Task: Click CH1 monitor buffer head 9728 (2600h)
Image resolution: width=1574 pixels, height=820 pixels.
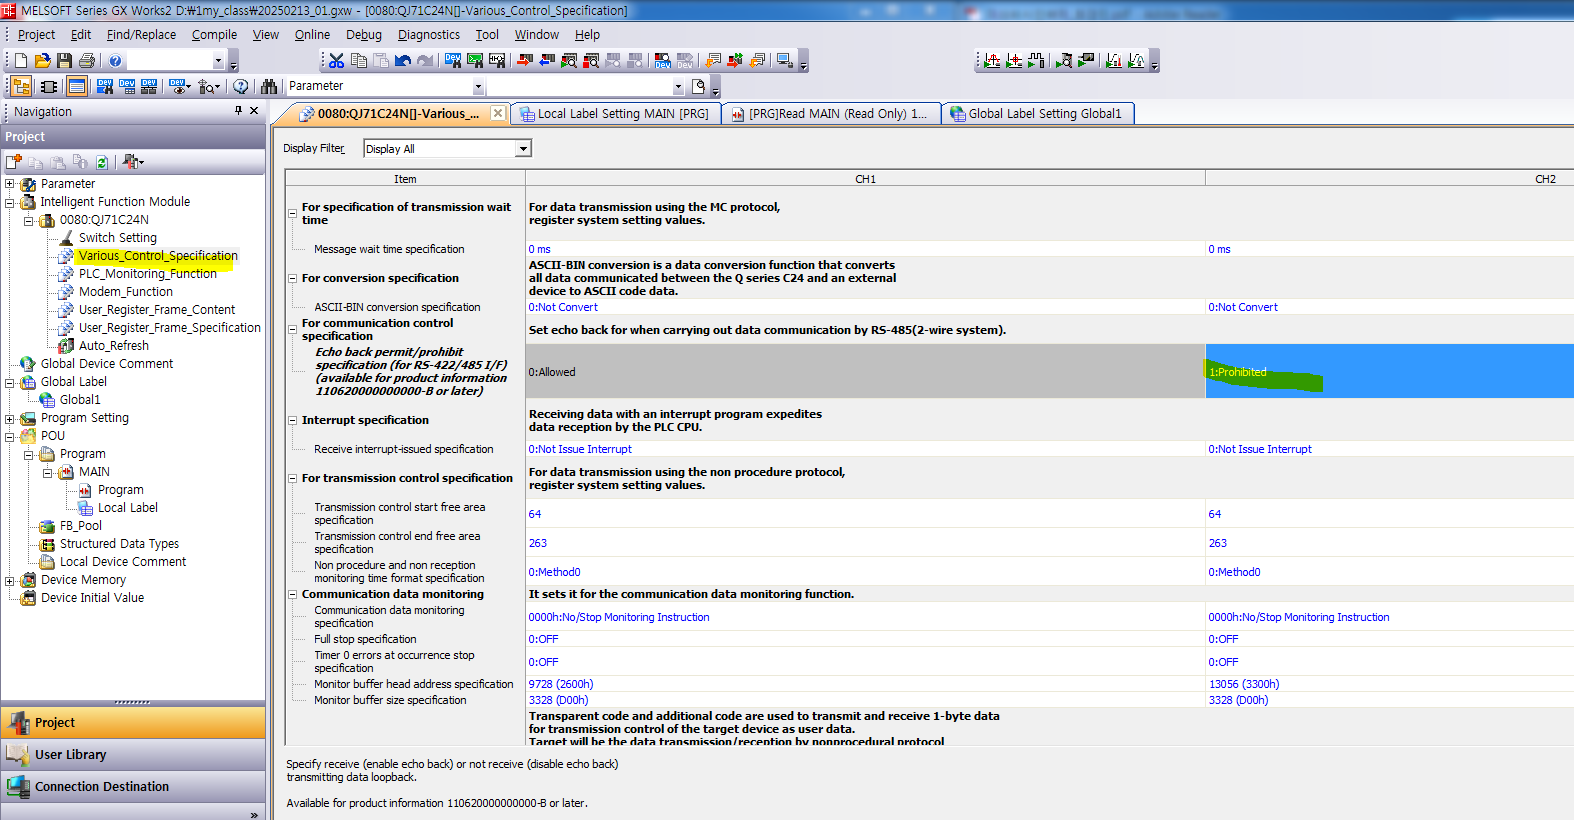Action: (865, 684)
